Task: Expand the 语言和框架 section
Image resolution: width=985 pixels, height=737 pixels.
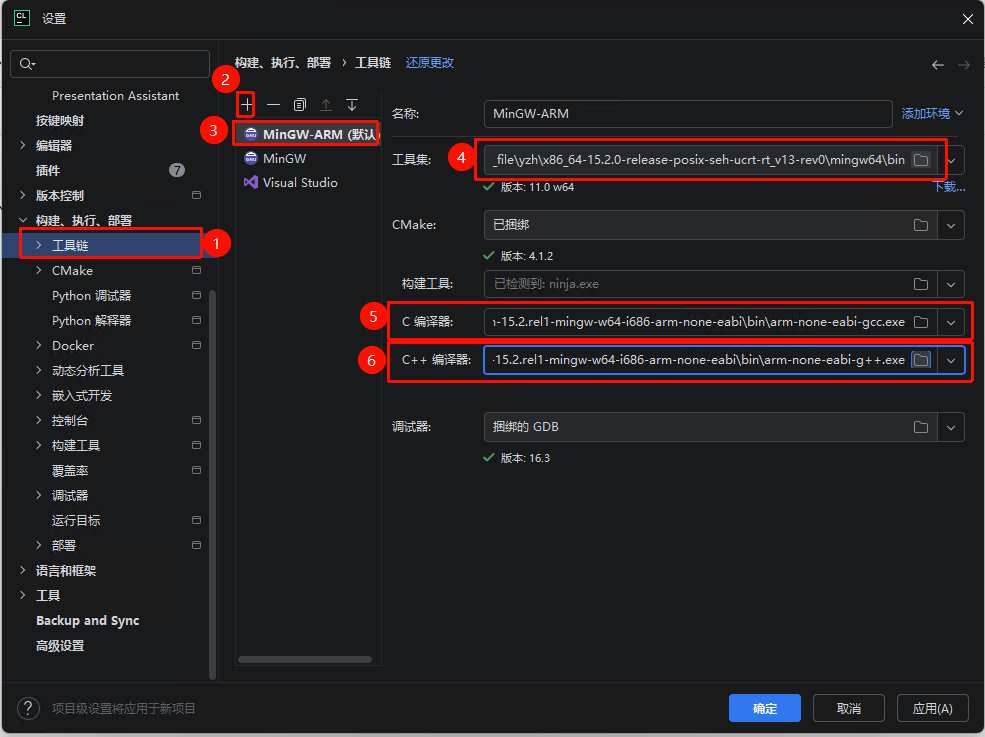Action: pos(23,571)
